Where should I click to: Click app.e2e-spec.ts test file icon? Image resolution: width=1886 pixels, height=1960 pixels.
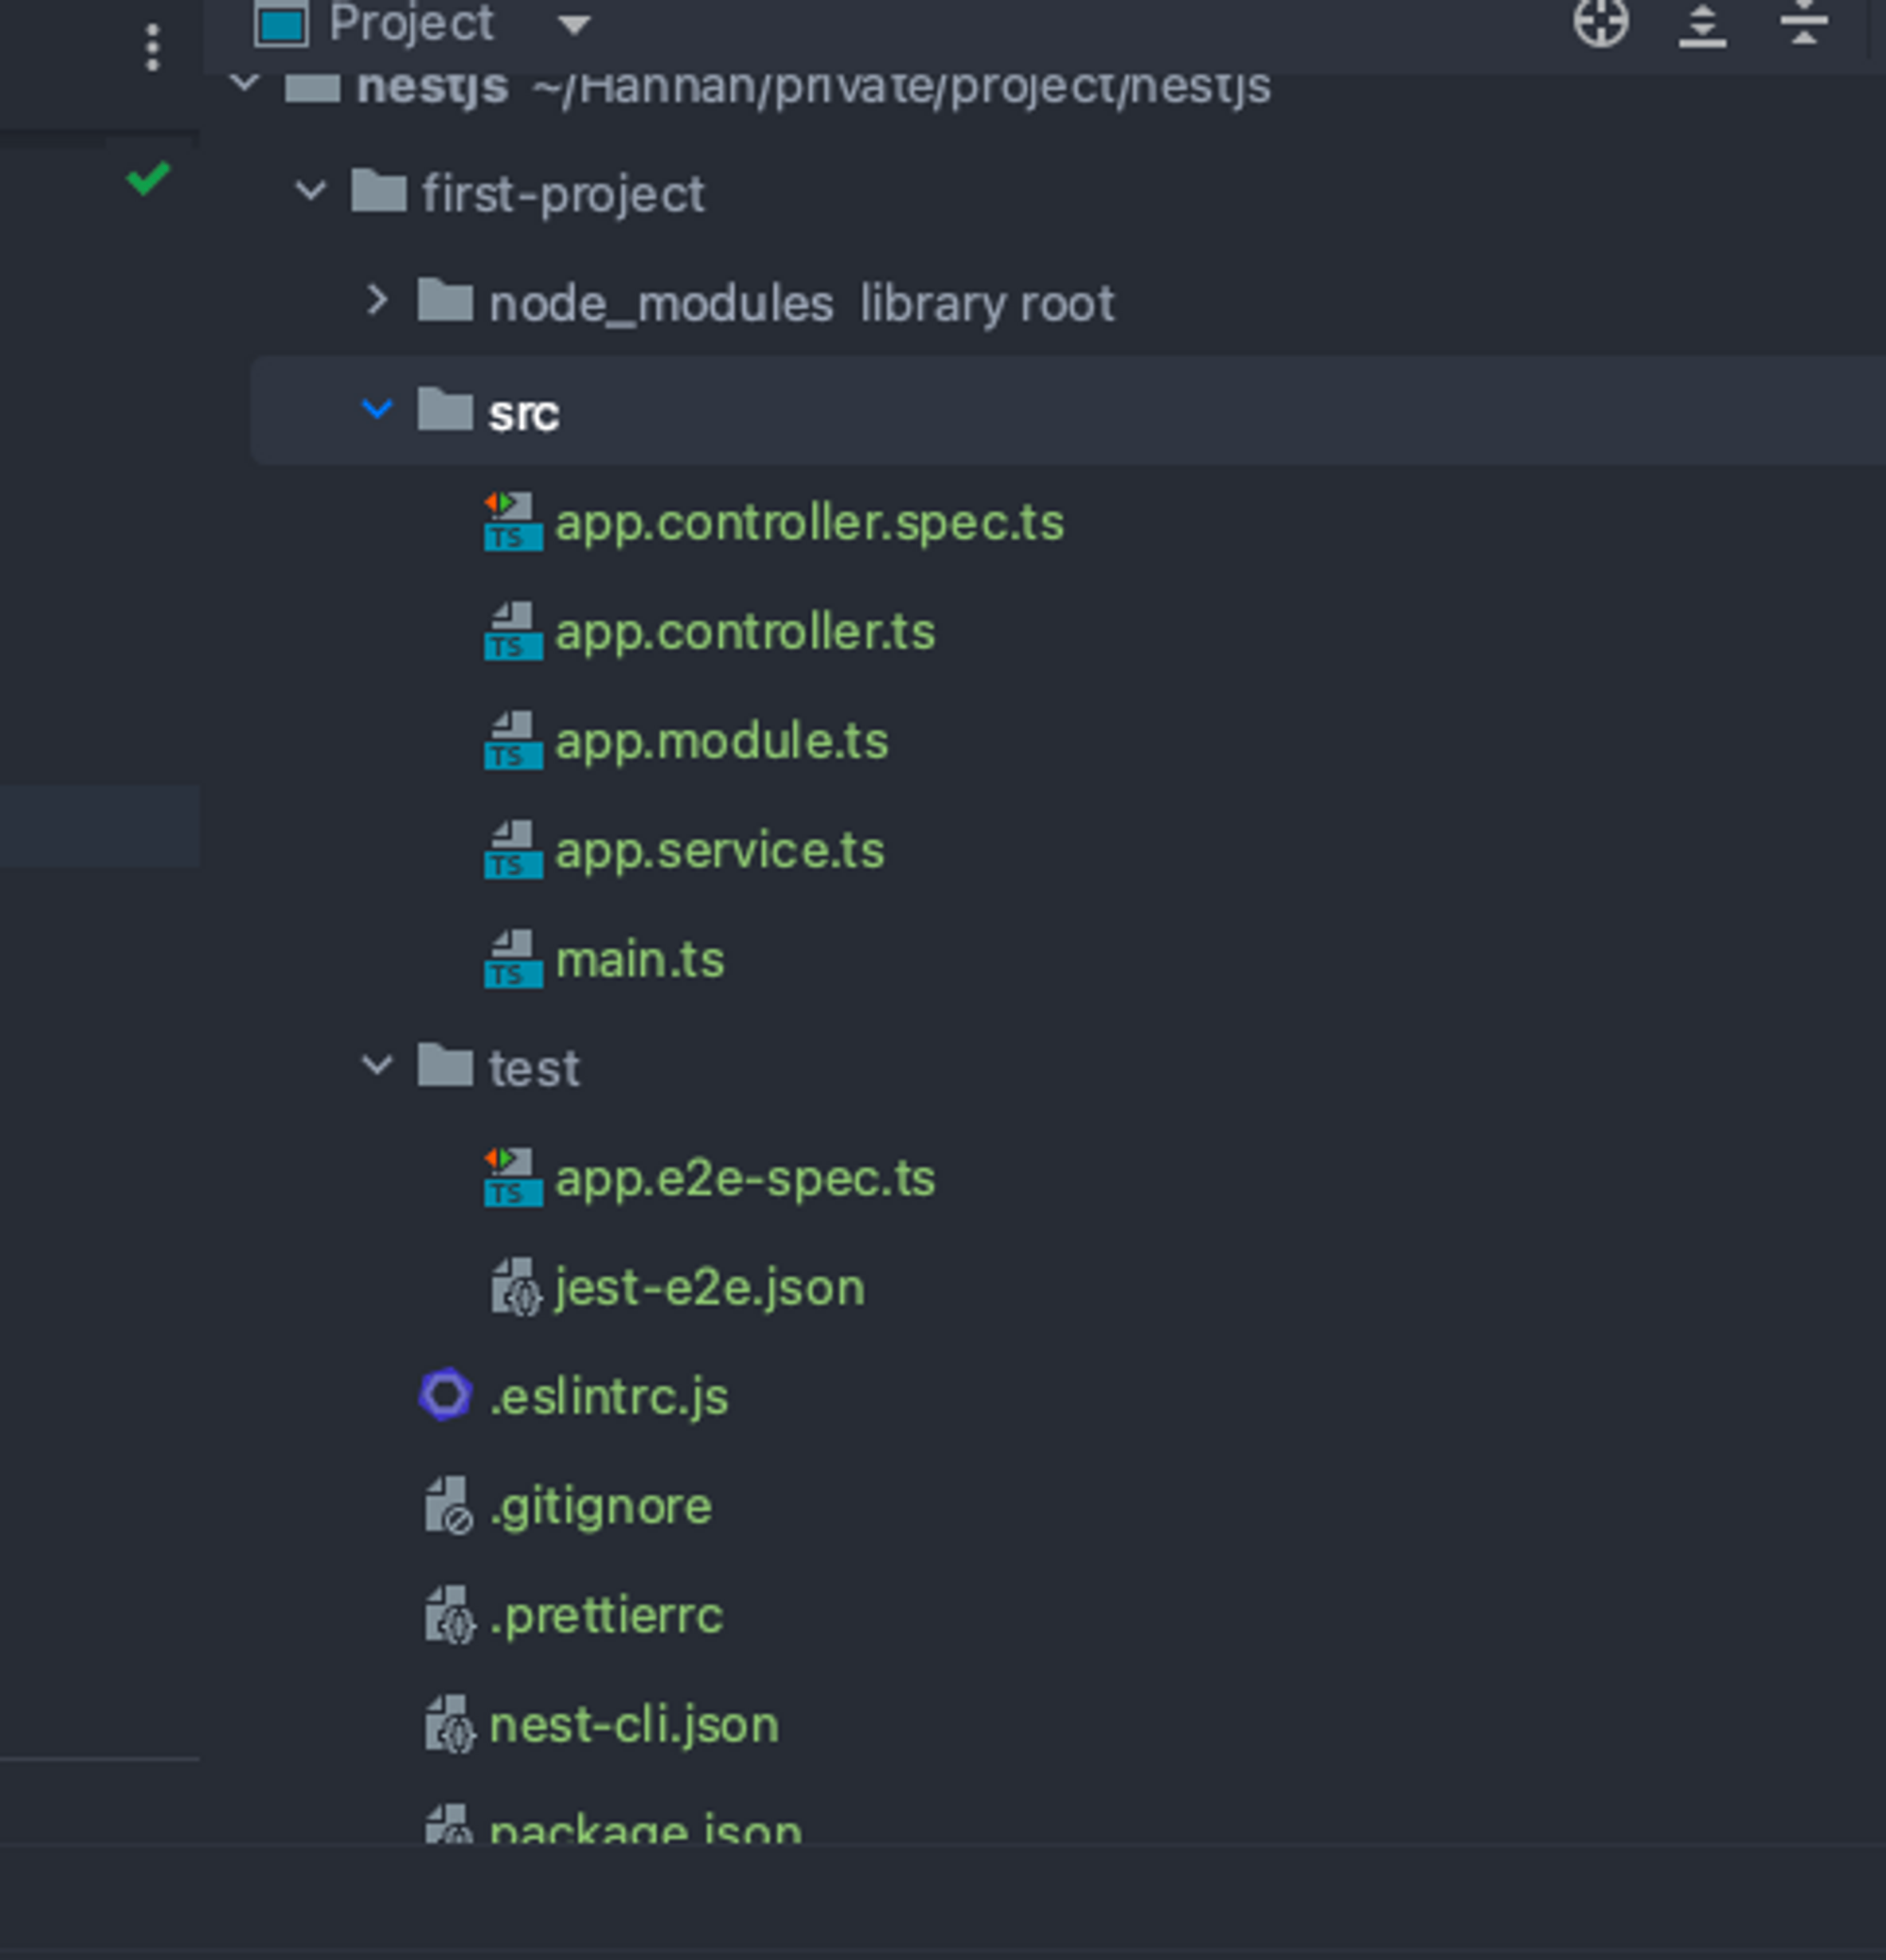[513, 1178]
